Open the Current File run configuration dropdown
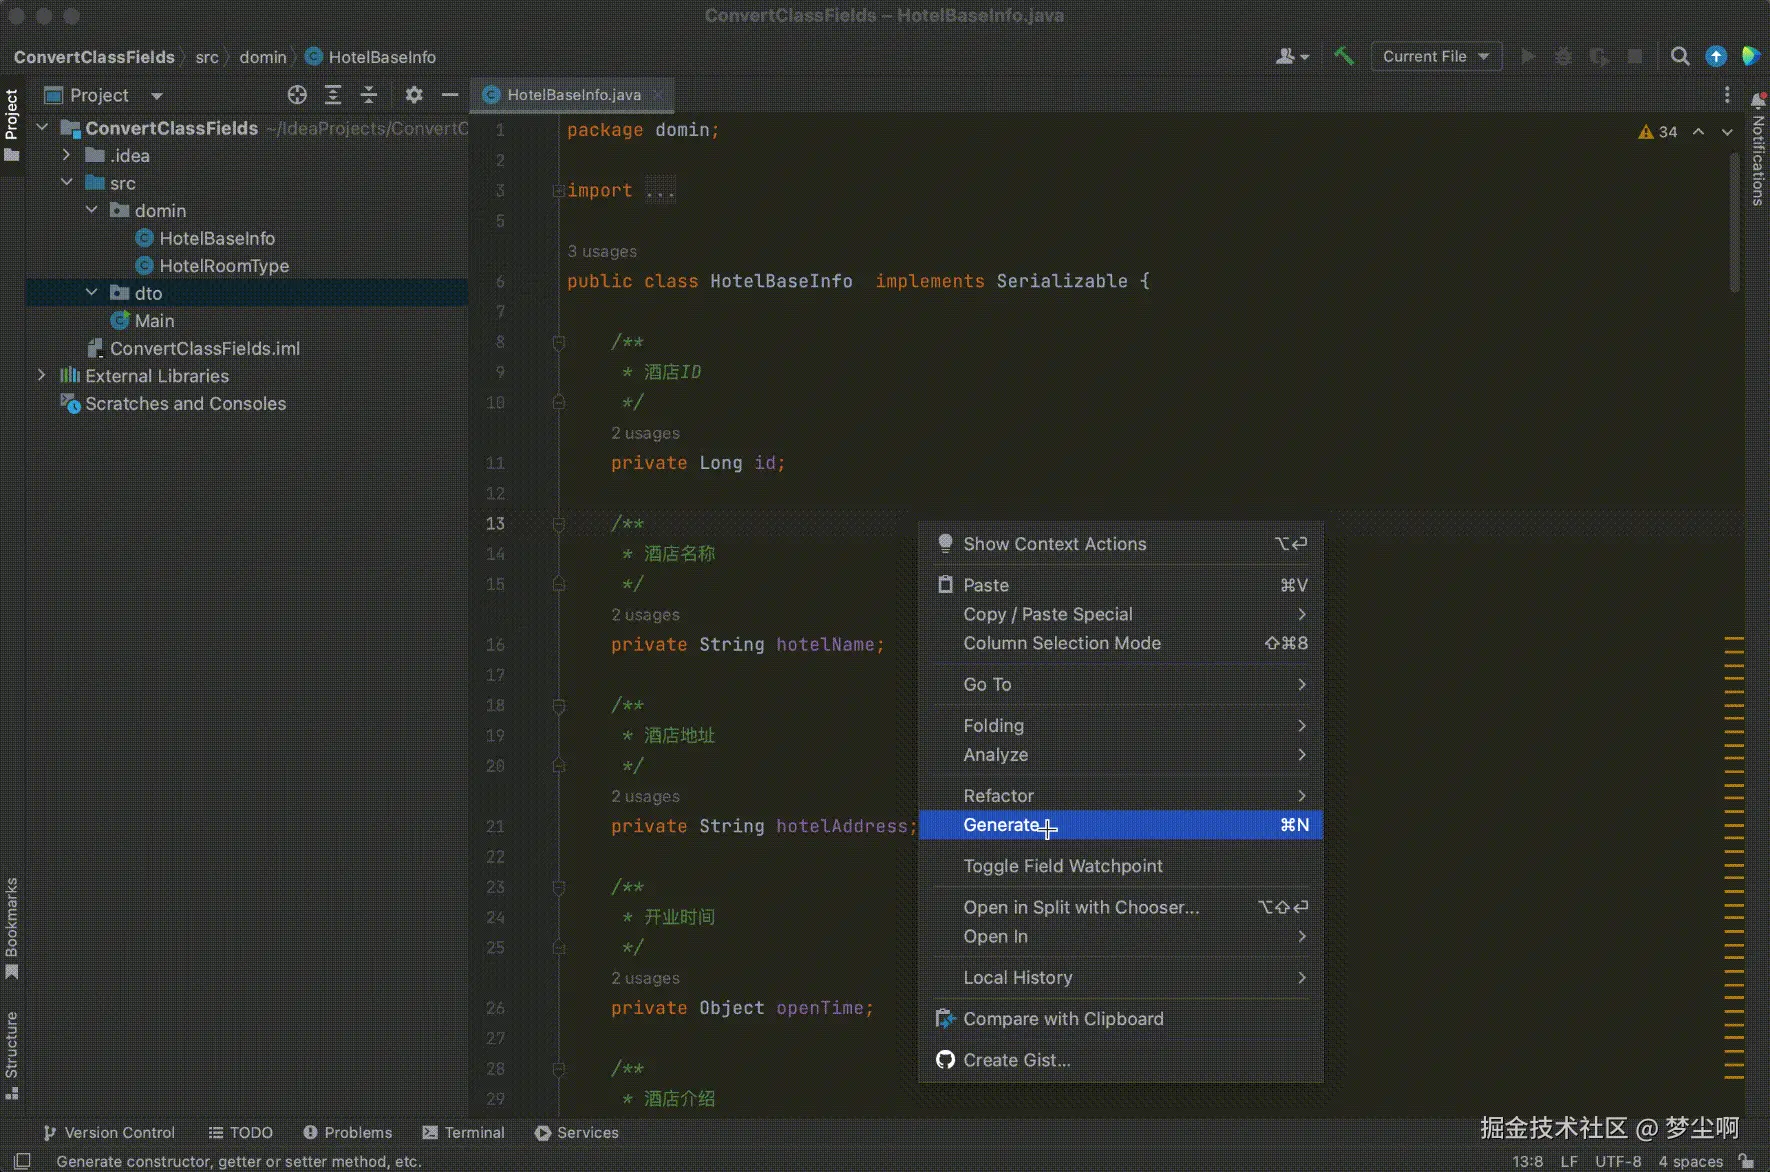Image resolution: width=1770 pixels, height=1172 pixels. 1435,56
